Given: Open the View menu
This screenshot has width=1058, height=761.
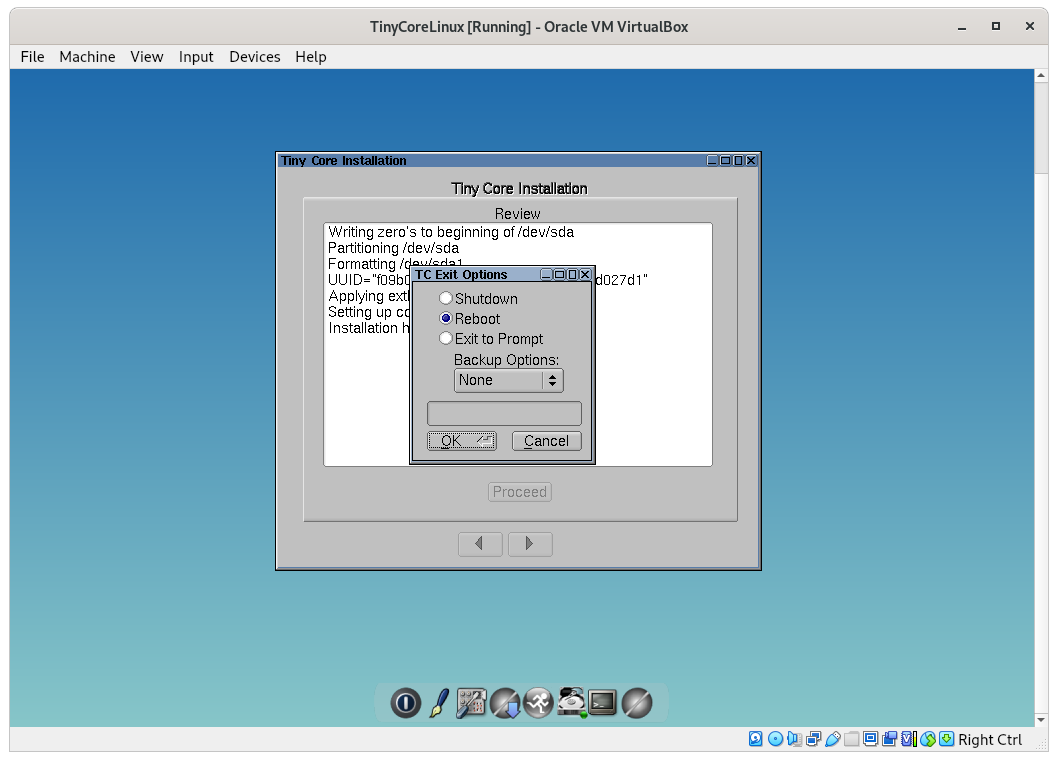Looking at the screenshot, I should pyautogui.click(x=146, y=57).
